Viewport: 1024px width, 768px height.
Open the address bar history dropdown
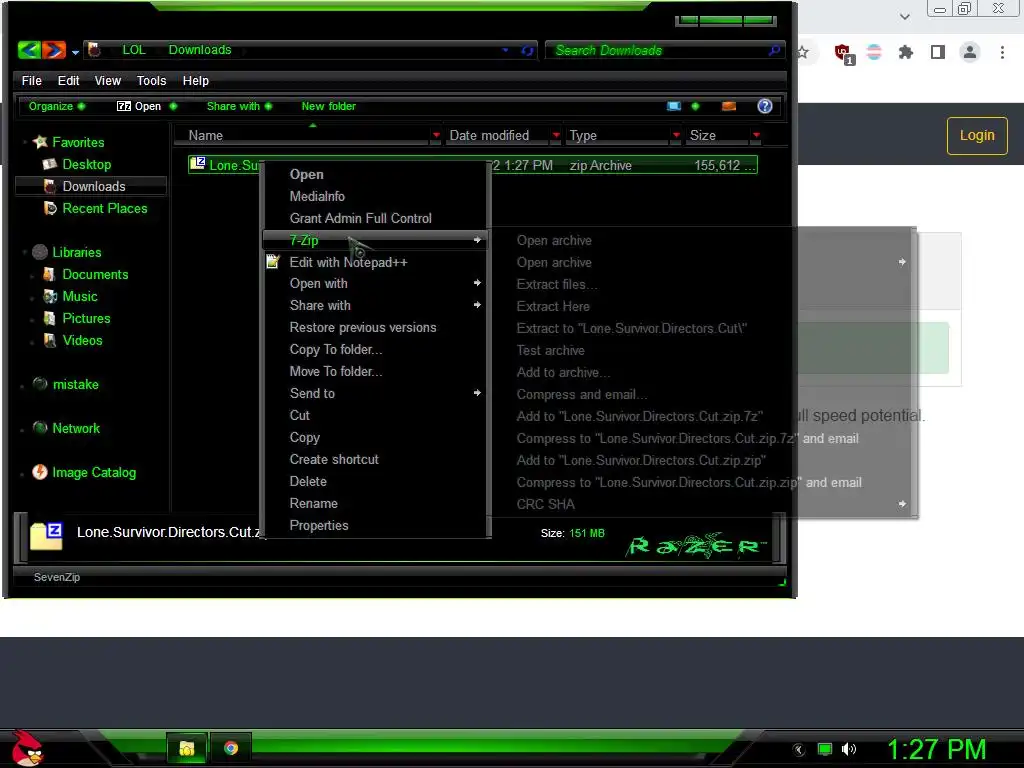[505, 50]
